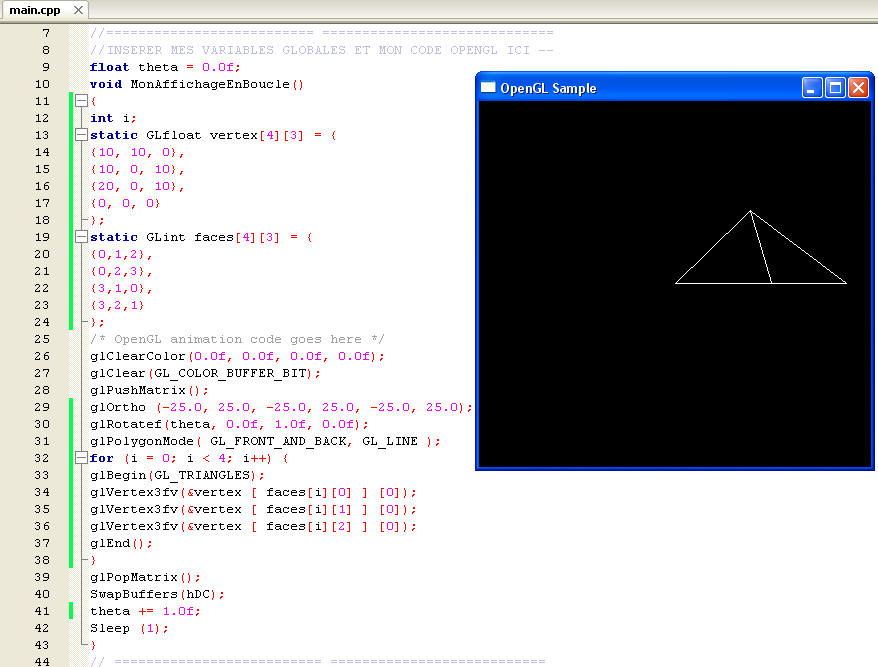Click the glRotatef(theta...) line
The height and width of the screenshot is (667, 878).
pos(229,425)
